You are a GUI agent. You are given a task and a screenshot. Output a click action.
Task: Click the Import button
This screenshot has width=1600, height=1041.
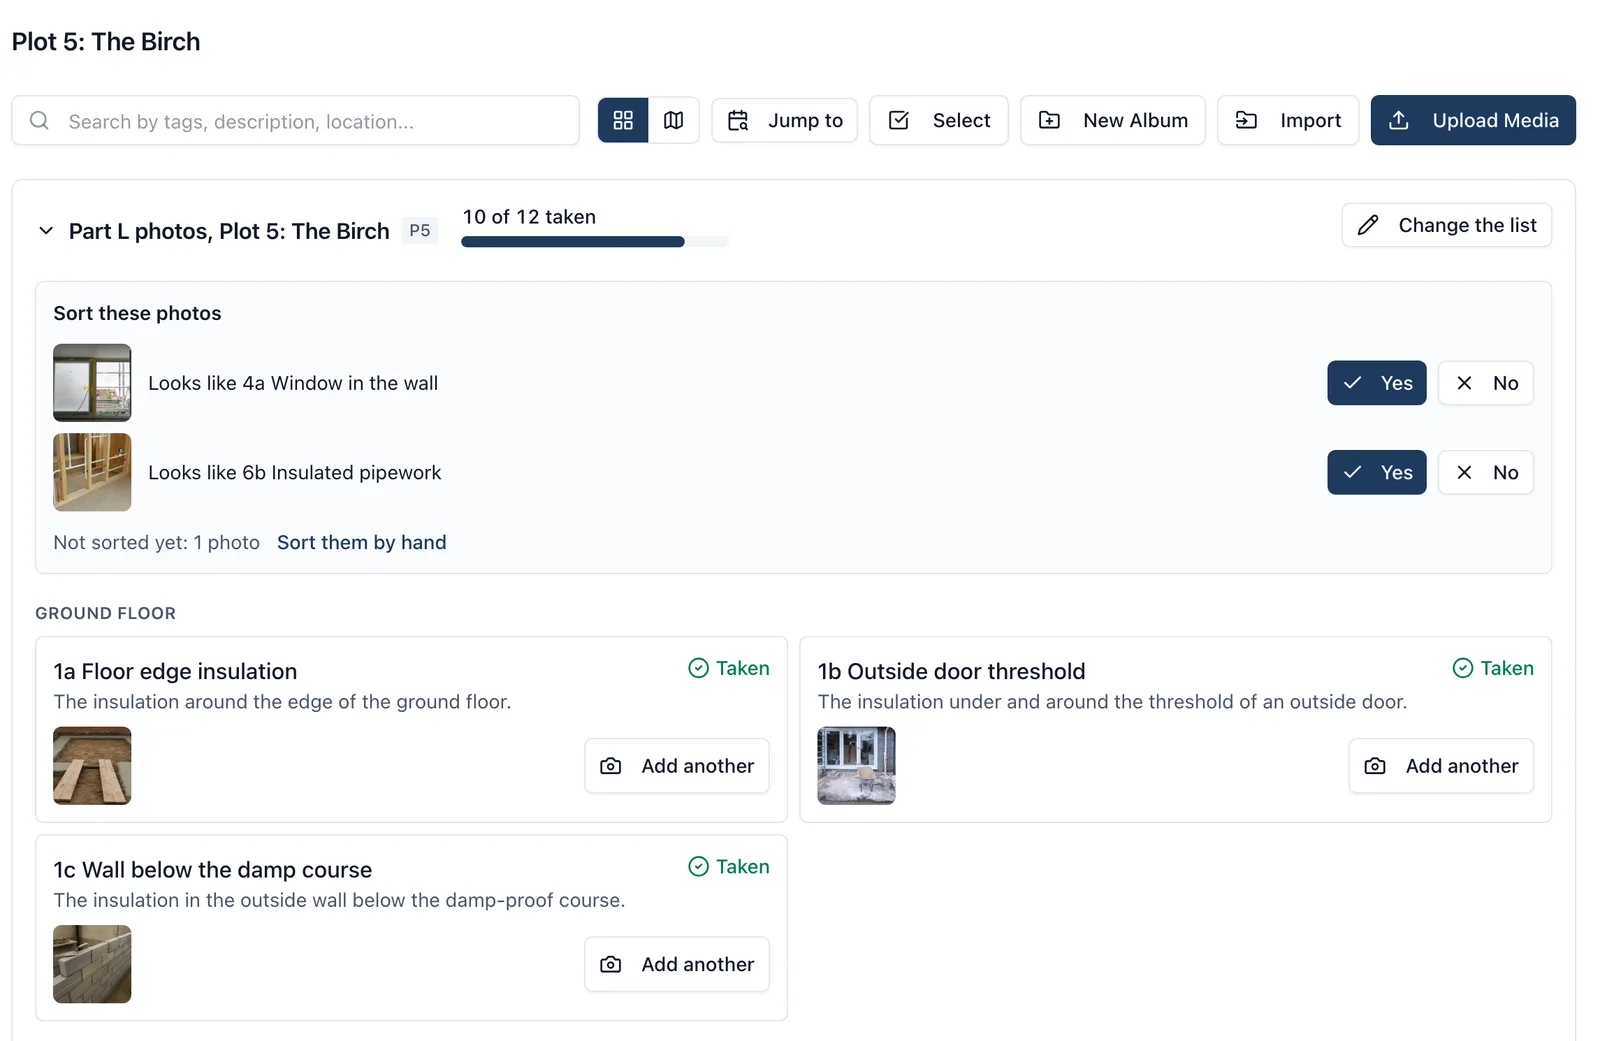1288,120
